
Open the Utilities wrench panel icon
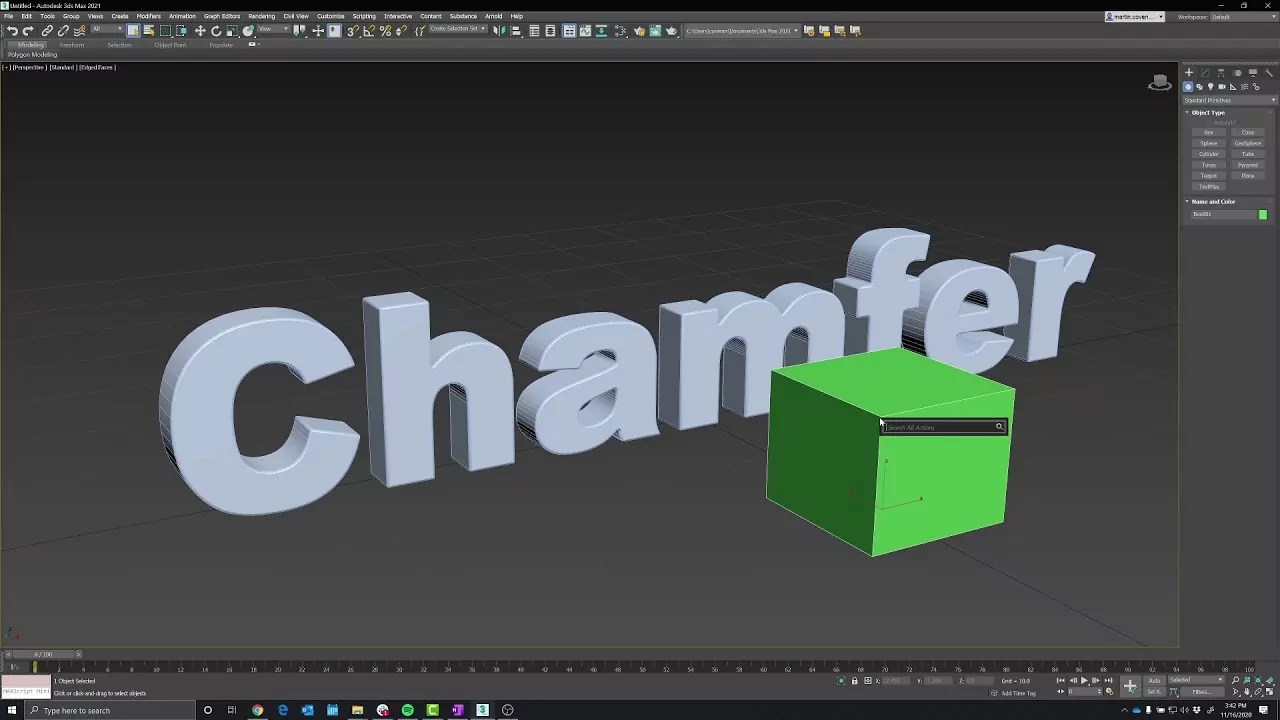[x=1269, y=73]
